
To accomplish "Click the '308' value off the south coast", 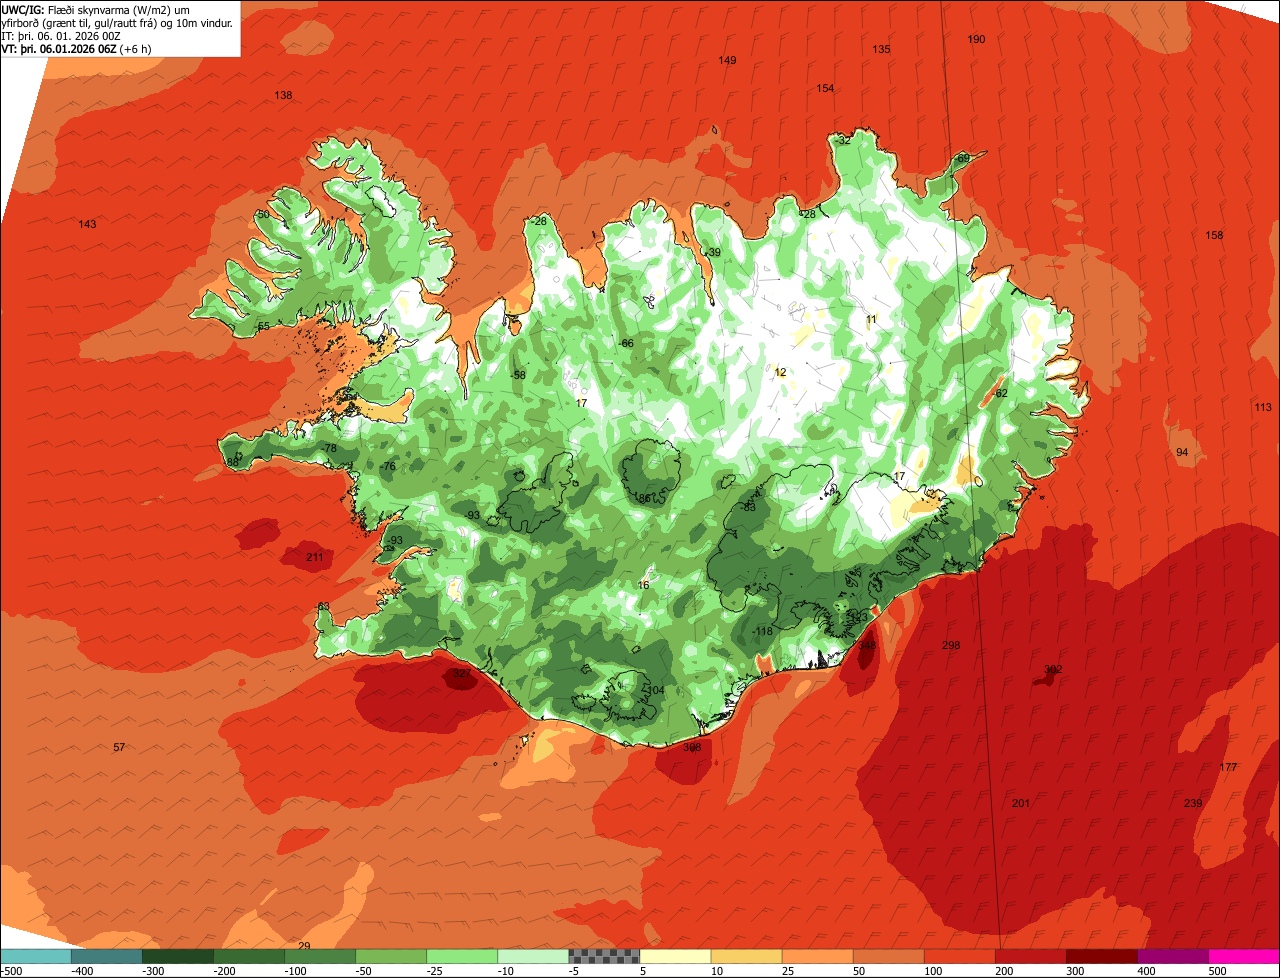I will coord(692,747).
